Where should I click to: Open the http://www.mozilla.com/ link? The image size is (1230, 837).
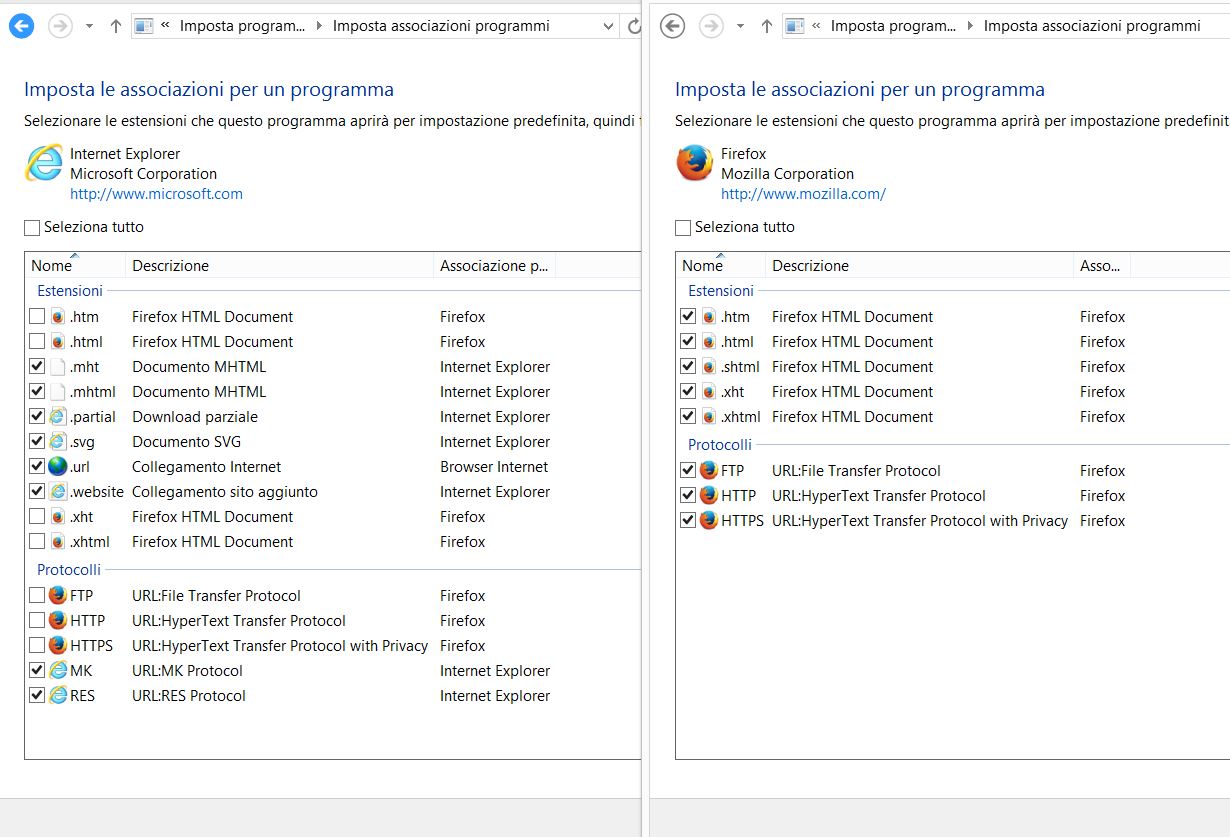click(803, 194)
